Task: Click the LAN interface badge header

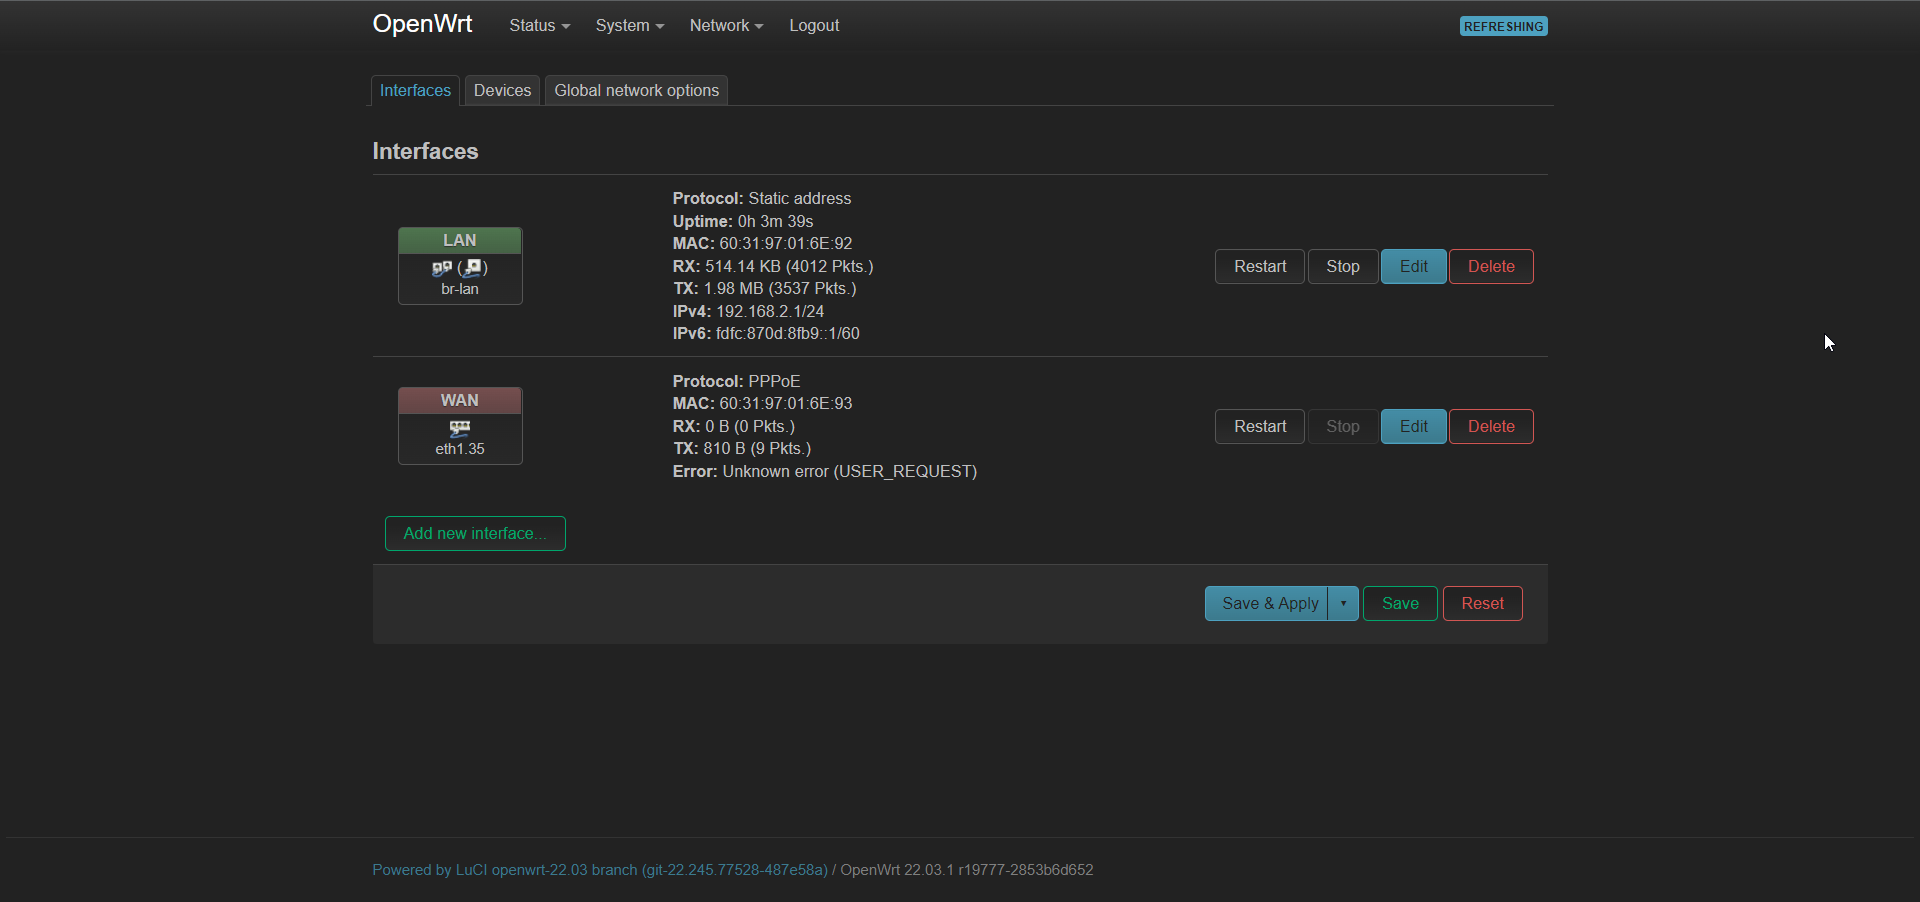Action: click(x=460, y=240)
